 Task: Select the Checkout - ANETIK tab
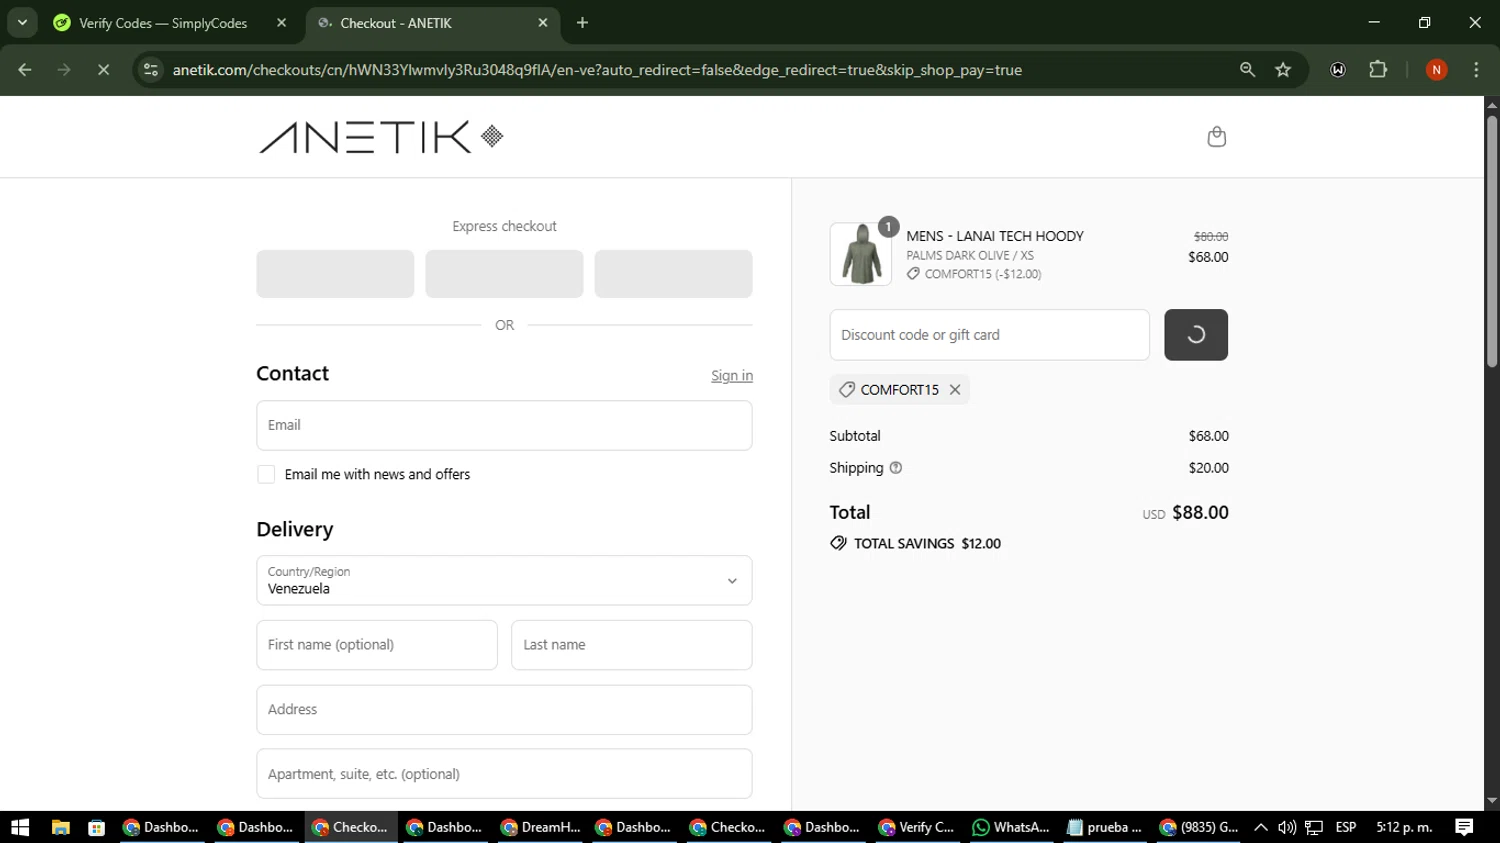tap(396, 23)
